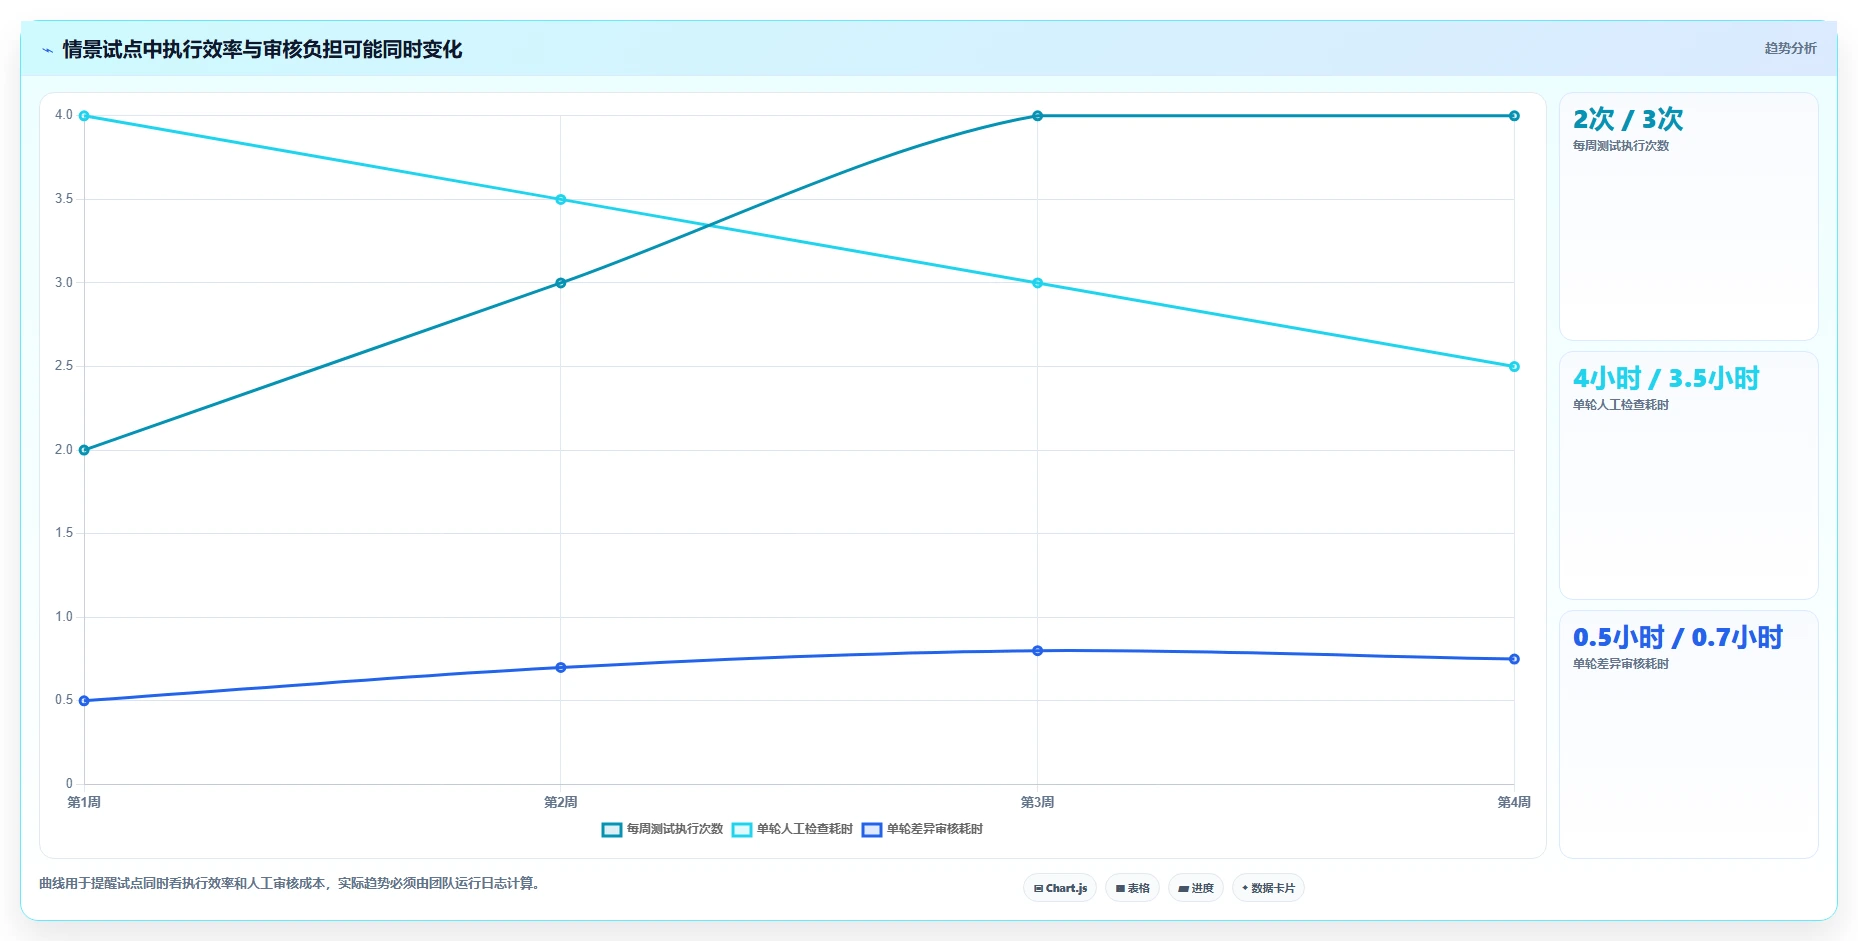Click the x-axis label 第4周
Viewport: 1858px width, 941px height.
[x=1514, y=802]
